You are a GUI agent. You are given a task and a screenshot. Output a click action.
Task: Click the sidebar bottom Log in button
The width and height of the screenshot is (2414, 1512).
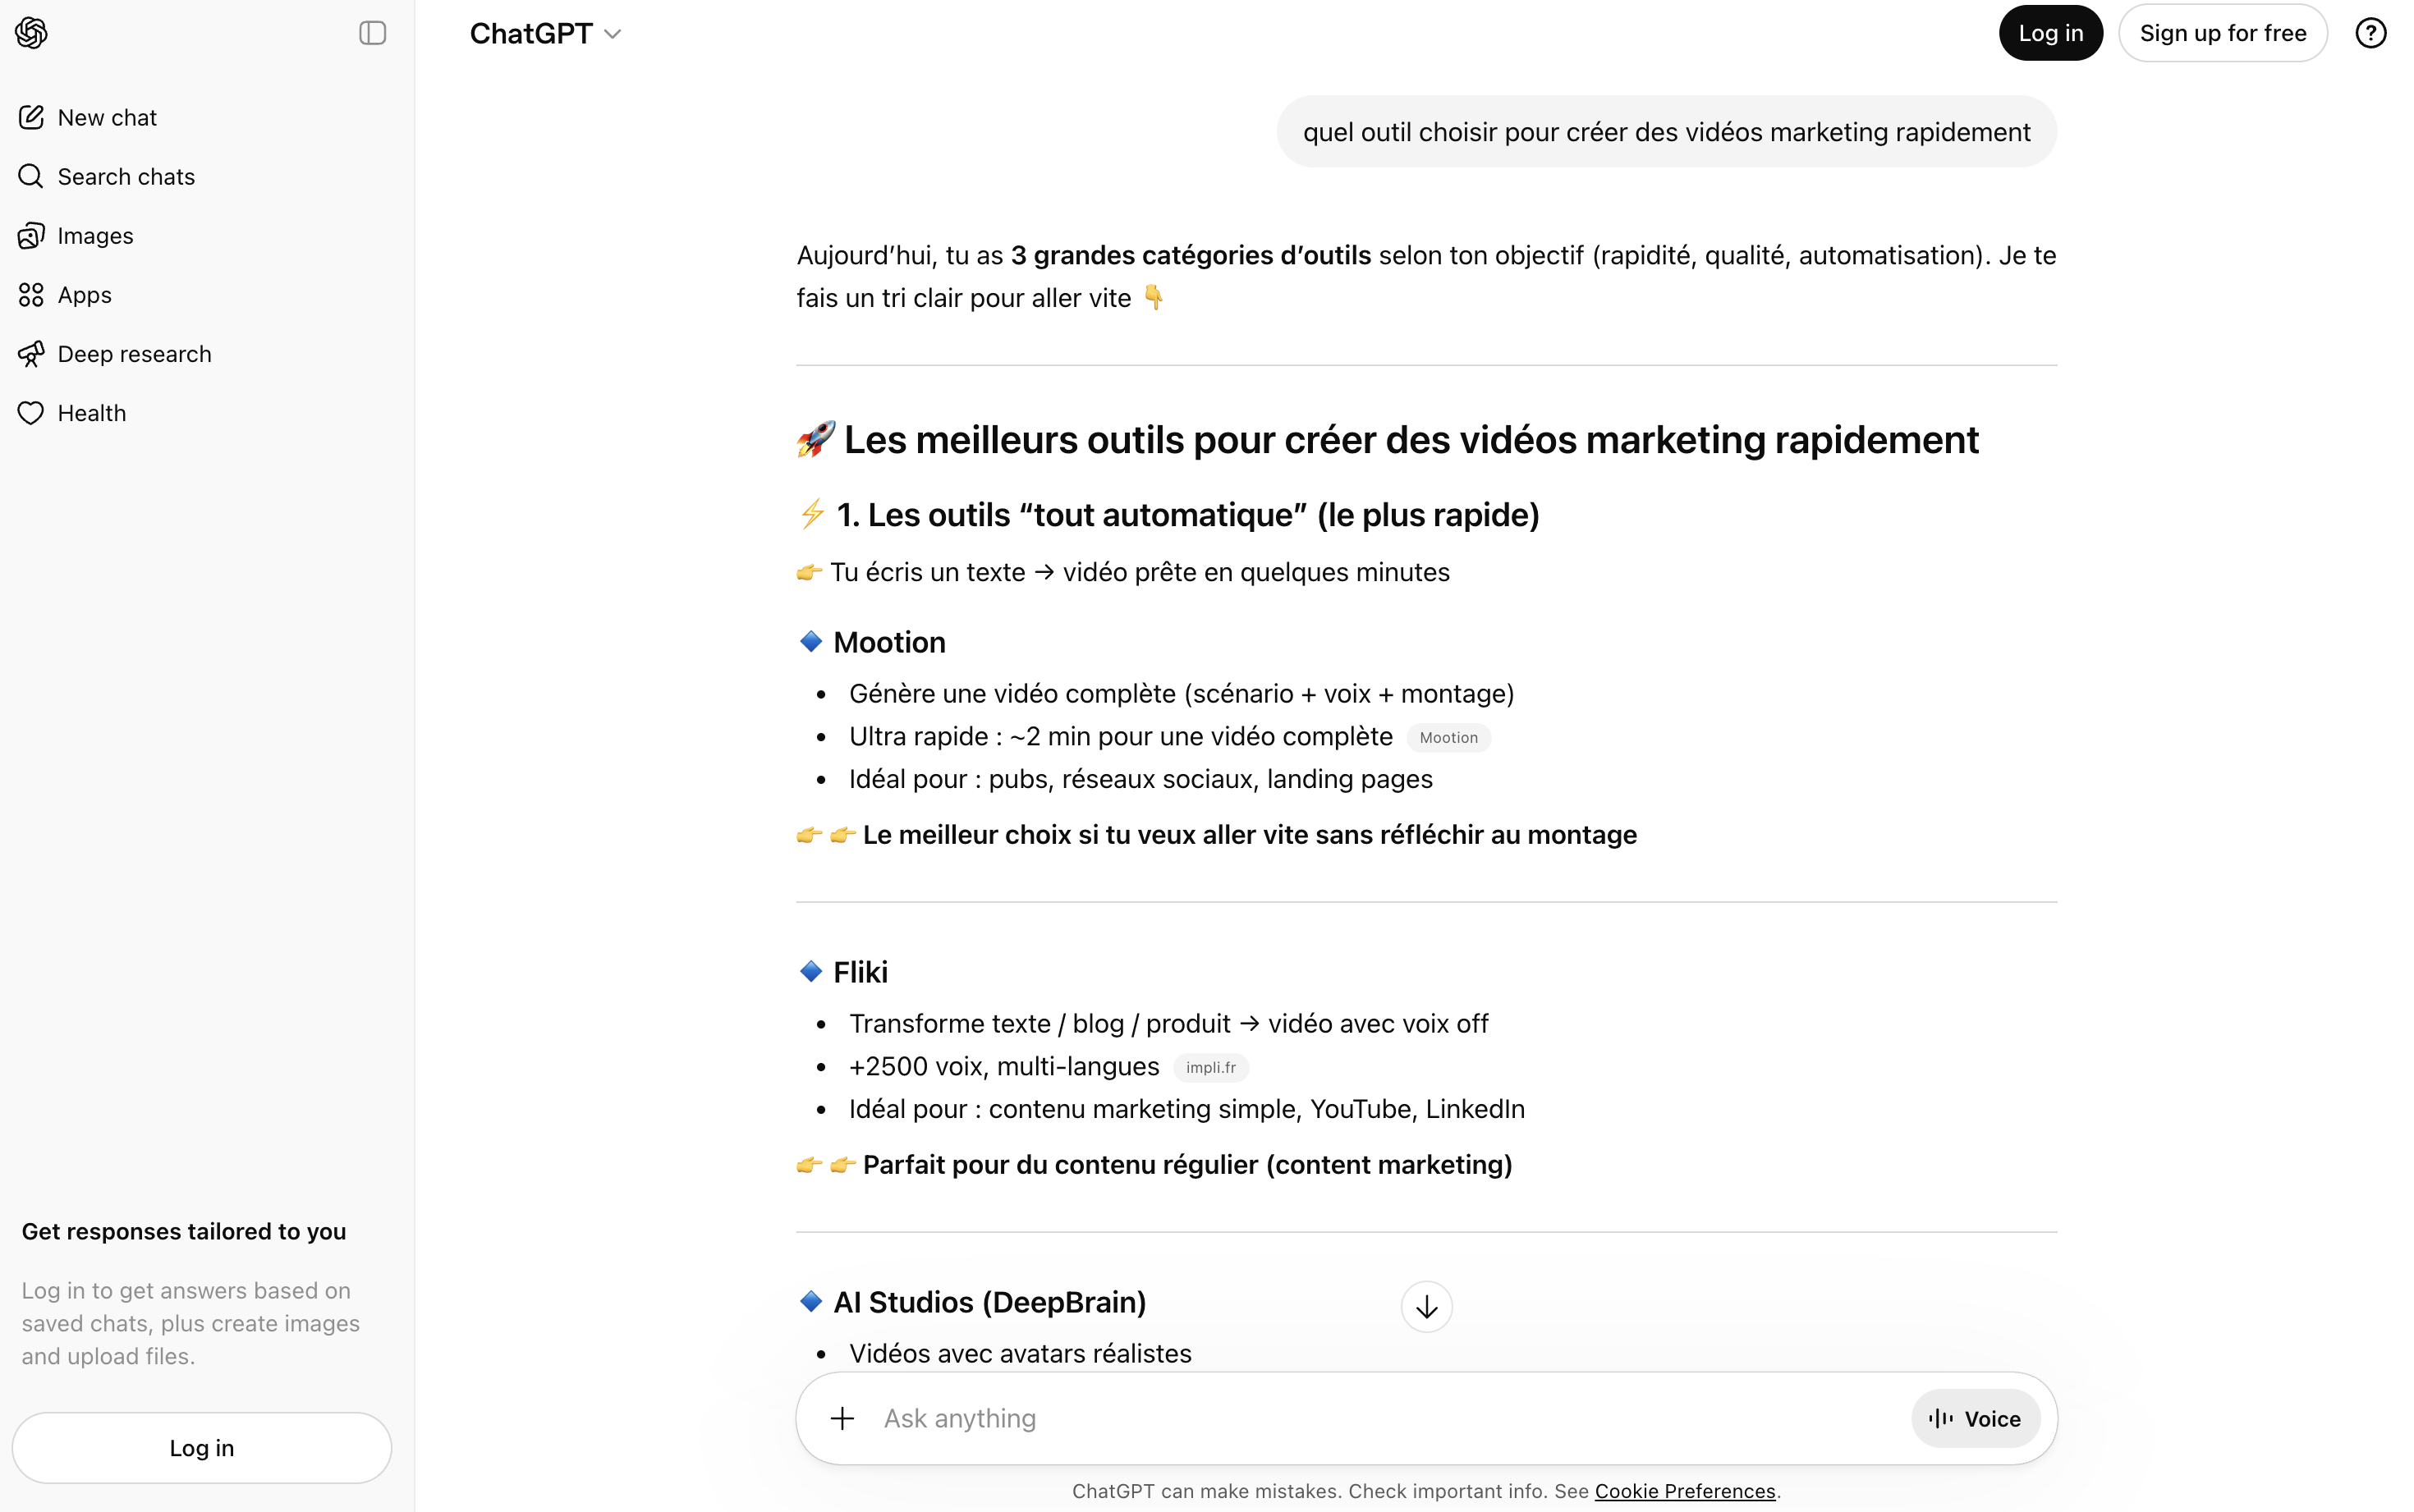[x=201, y=1448]
